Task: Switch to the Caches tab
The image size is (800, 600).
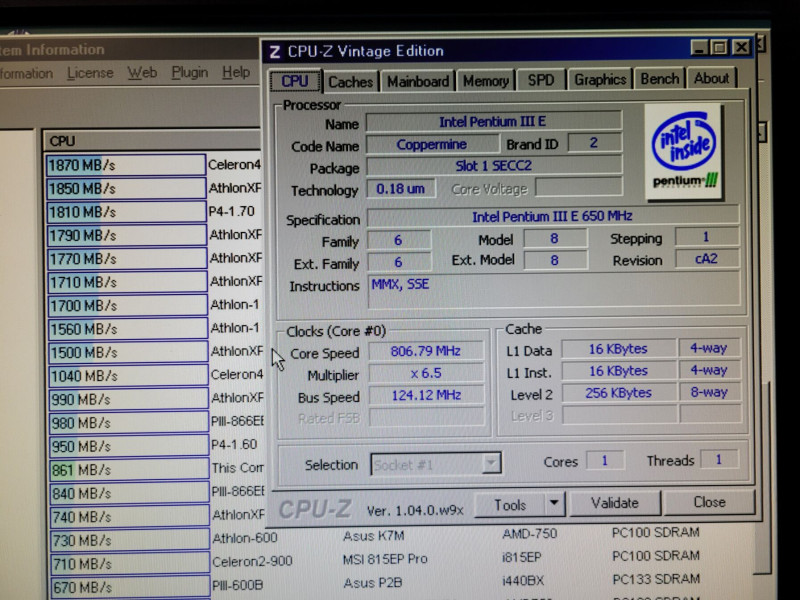Action: [351, 81]
